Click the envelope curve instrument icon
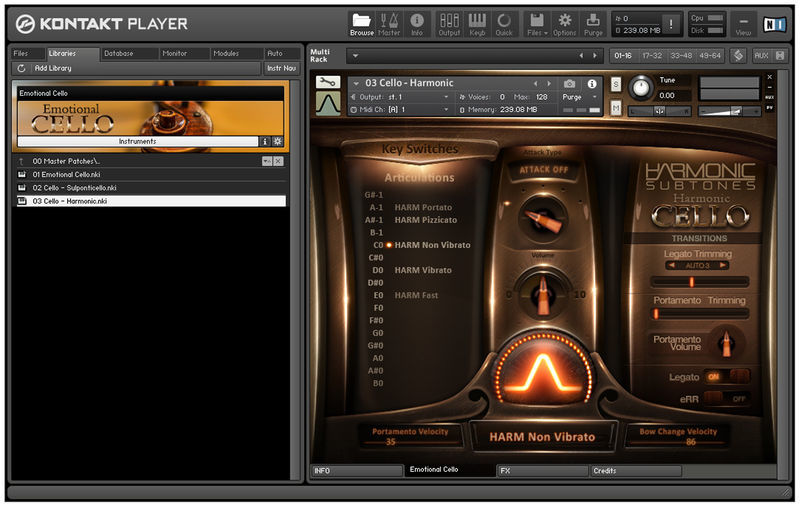 [328, 104]
